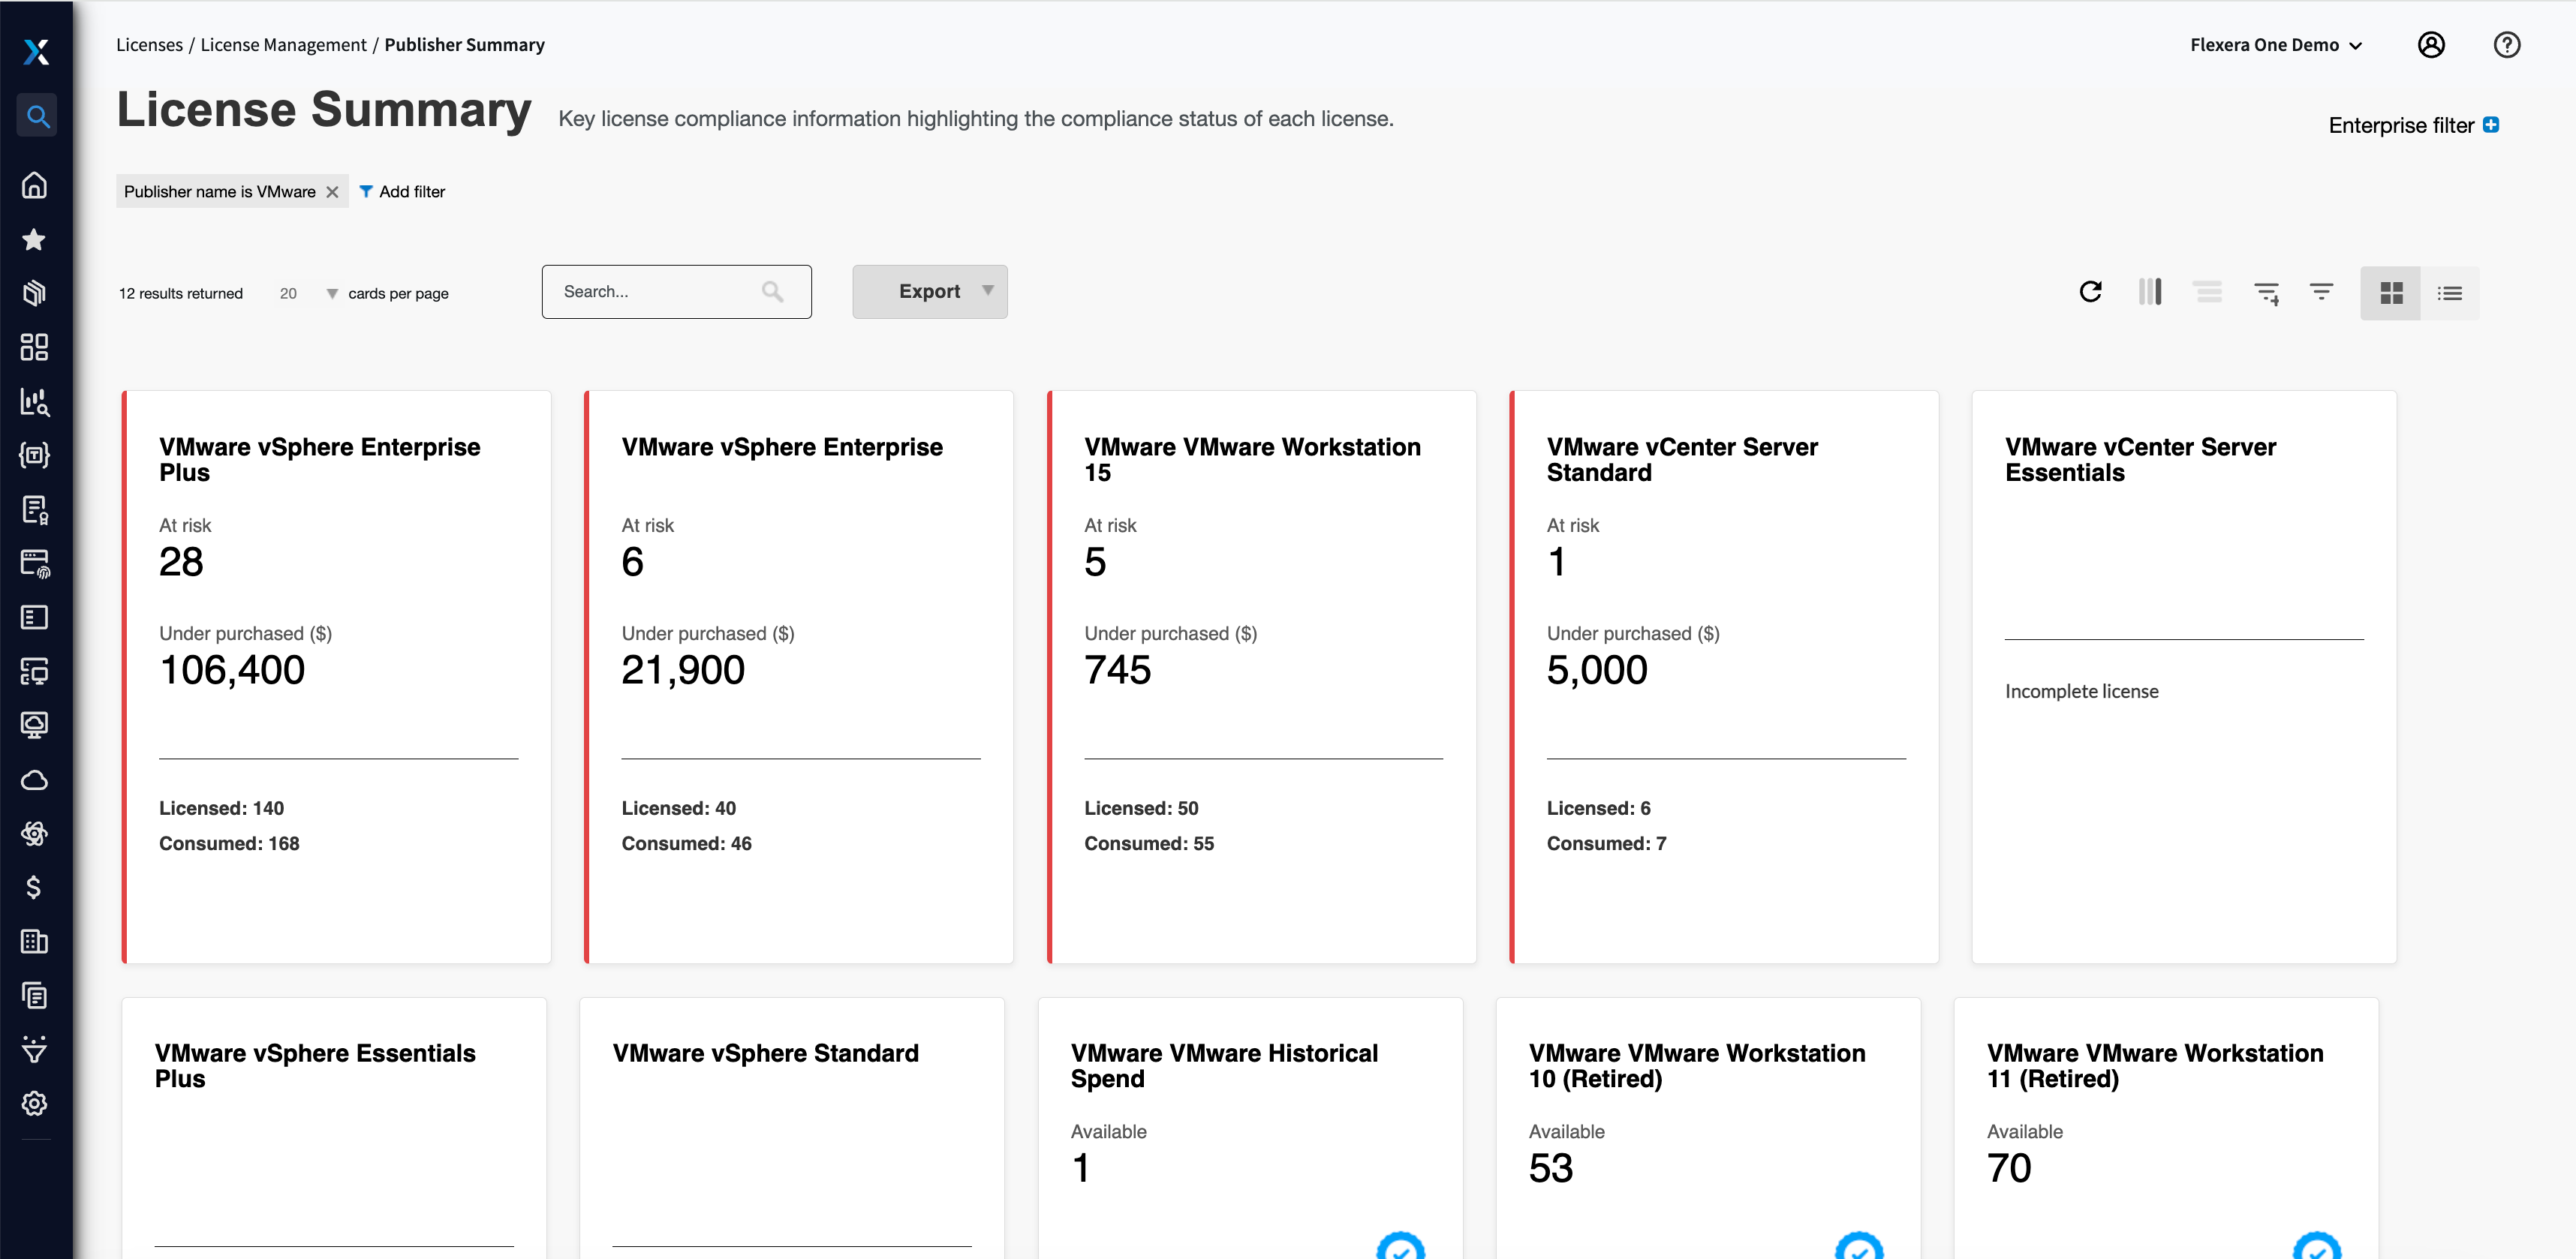Viewport: 2576px width, 1259px height.
Task: Click the search icon in the sidebar
Action: (x=37, y=116)
